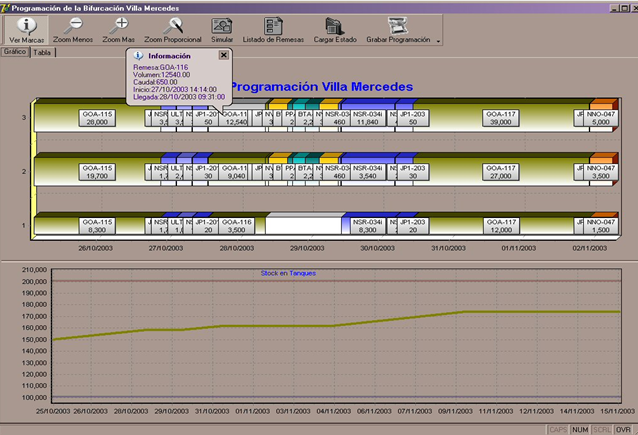The width and height of the screenshot is (638, 435).
Task: Click the Grabar Programación icon
Action: click(398, 26)
